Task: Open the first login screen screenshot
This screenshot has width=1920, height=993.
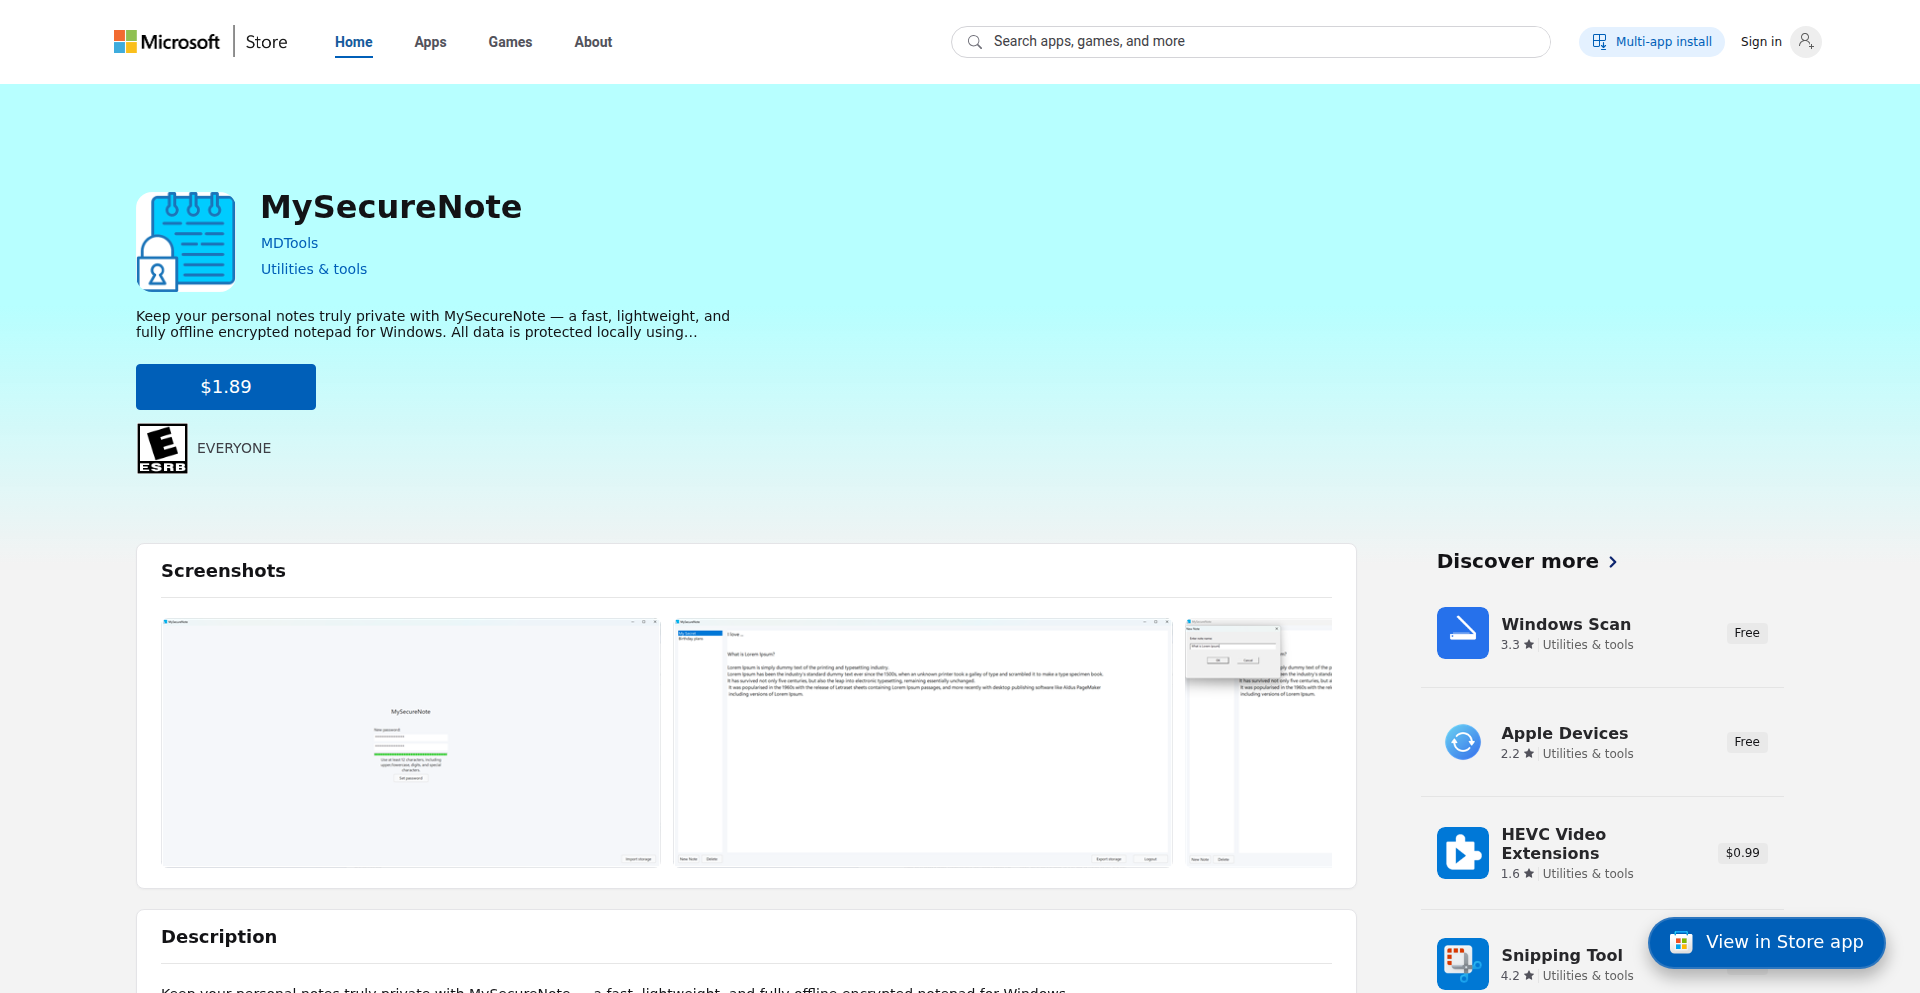Action: 411,742
